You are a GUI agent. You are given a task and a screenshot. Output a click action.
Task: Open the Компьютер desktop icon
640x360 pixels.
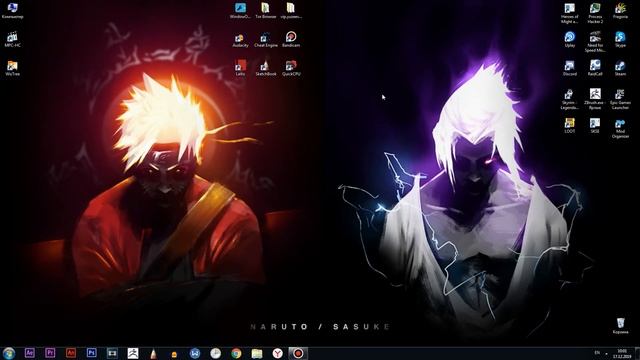tap(12, 11)
